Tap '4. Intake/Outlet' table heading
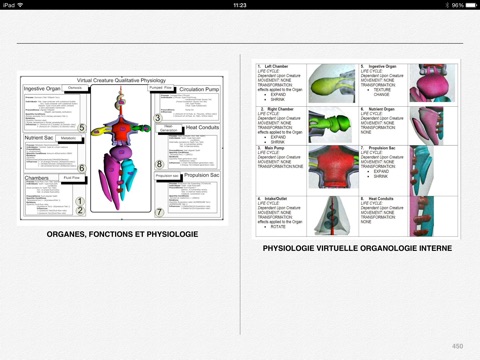 coord(273,199)
